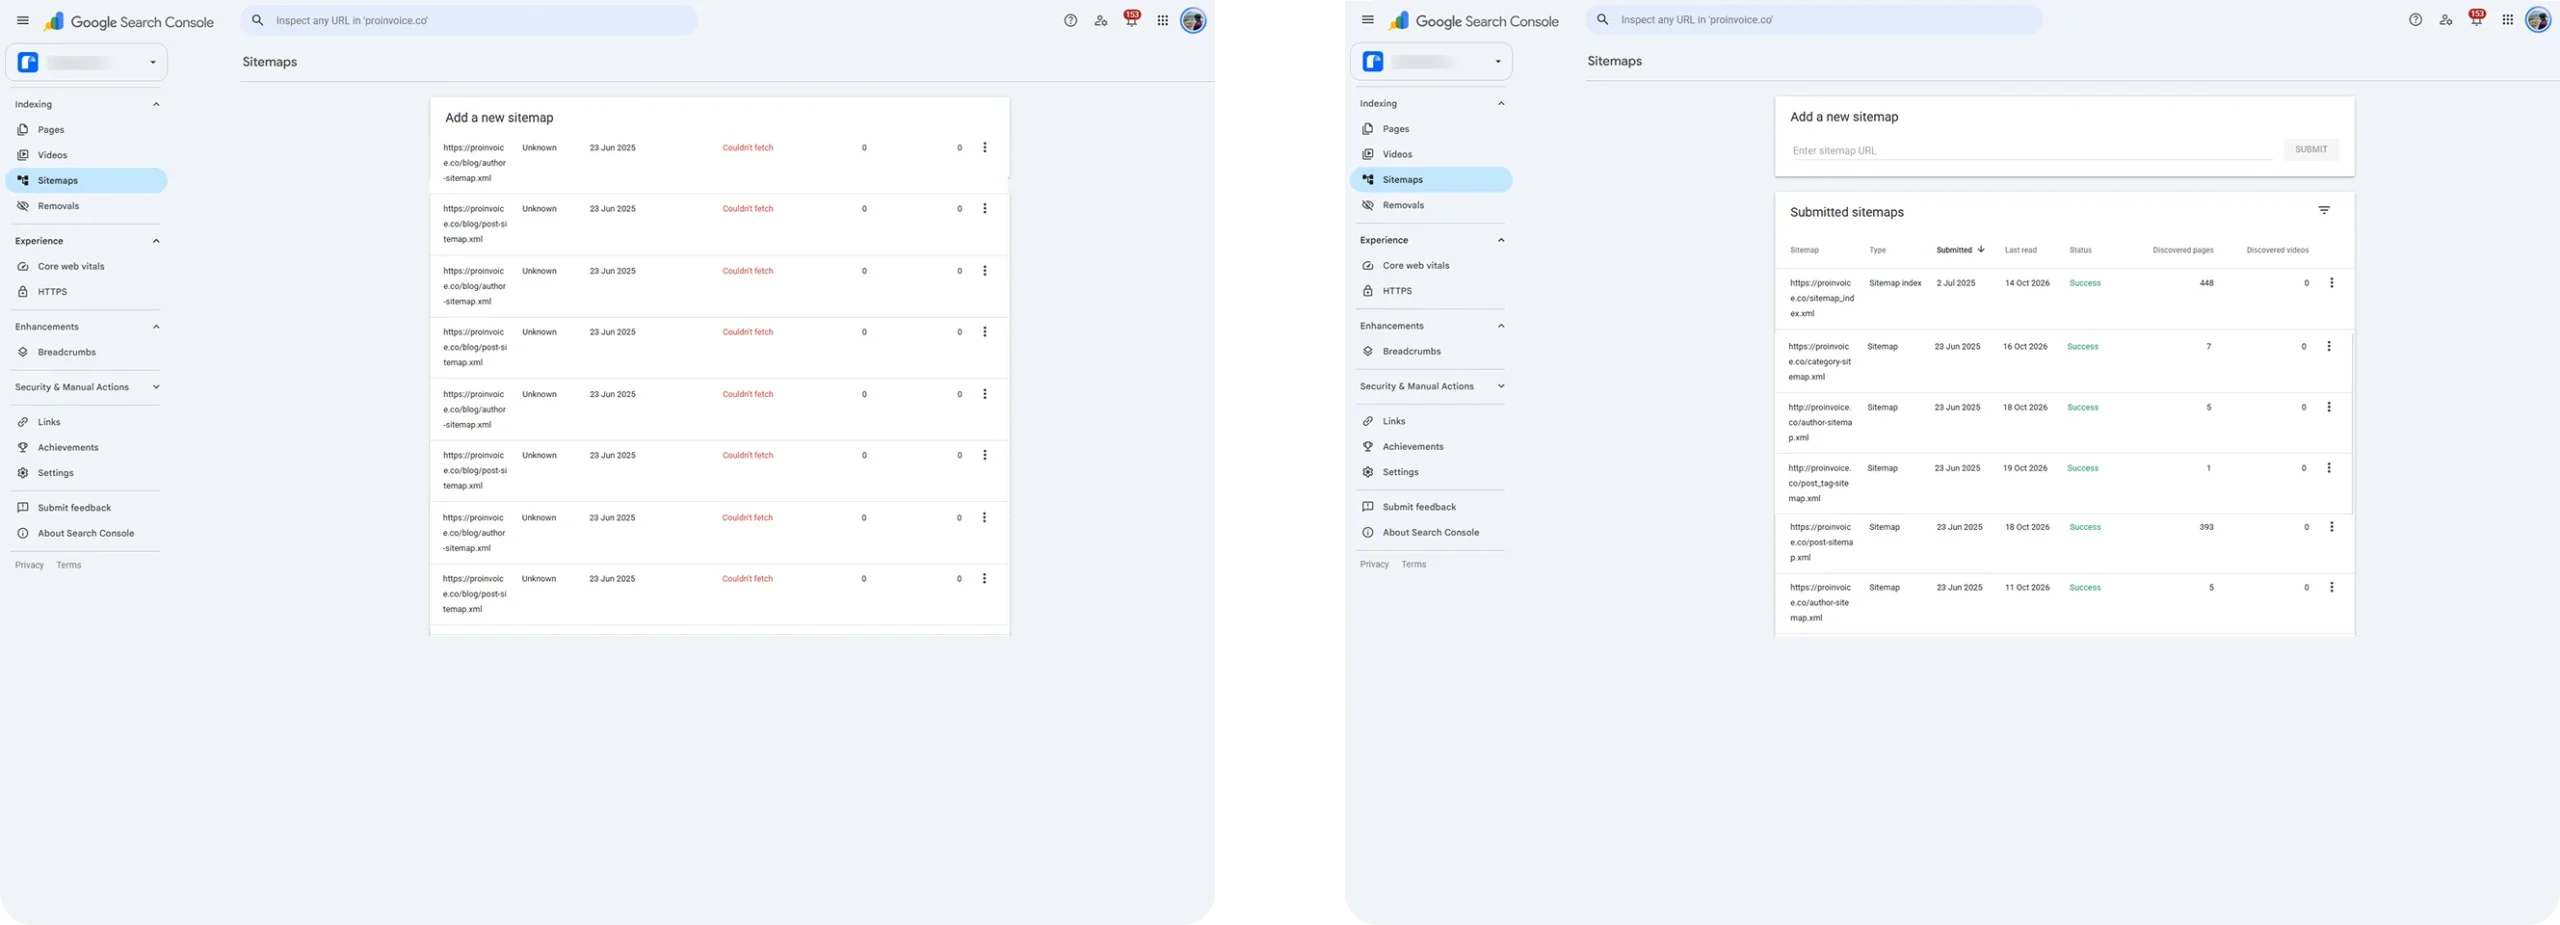Open the kebab menu for the post_tag-sitemap.xml row
2560x925 pixels.
[x=2328, y=469]
